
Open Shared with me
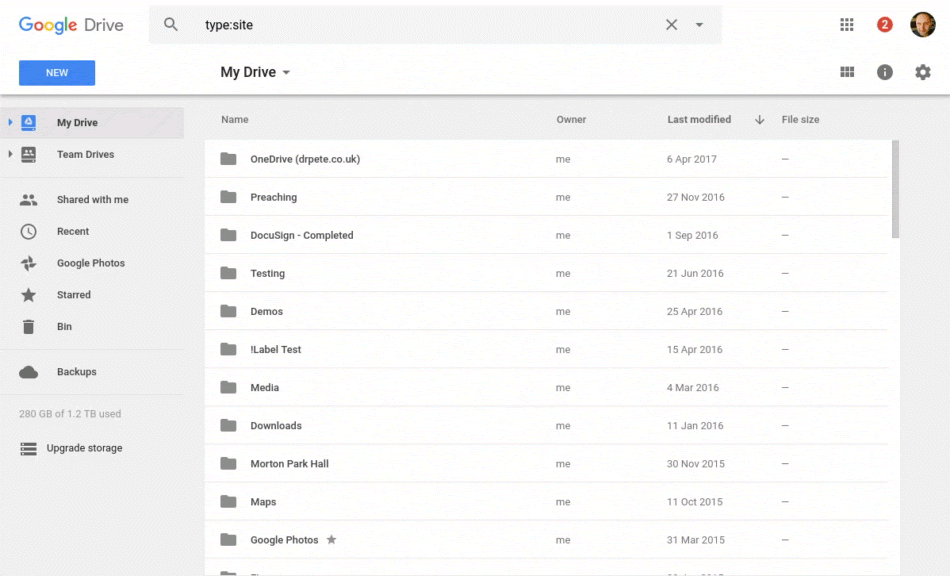click(x=92, y=199)
